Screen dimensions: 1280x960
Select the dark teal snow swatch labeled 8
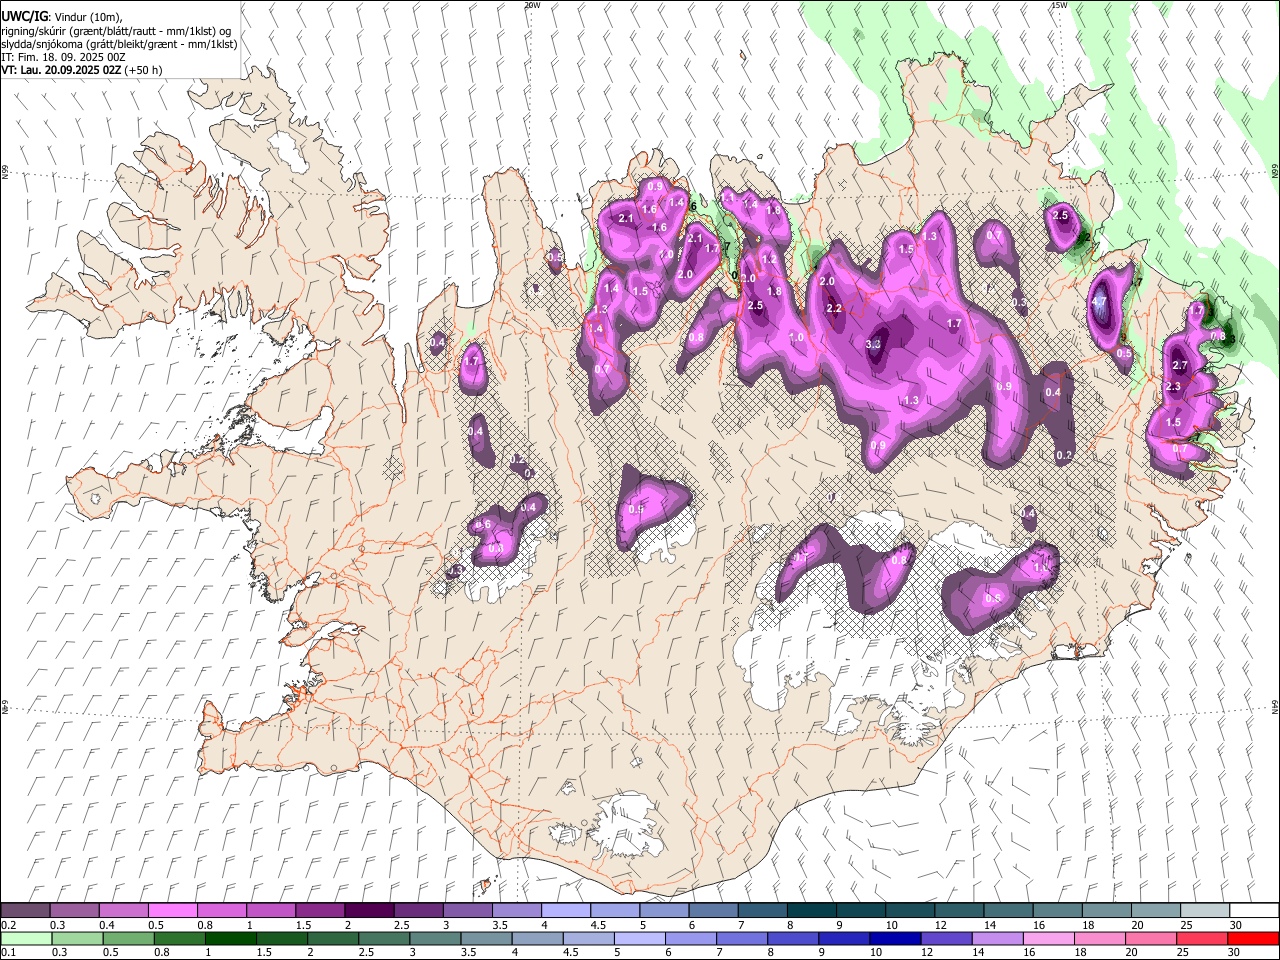point(812,910)
